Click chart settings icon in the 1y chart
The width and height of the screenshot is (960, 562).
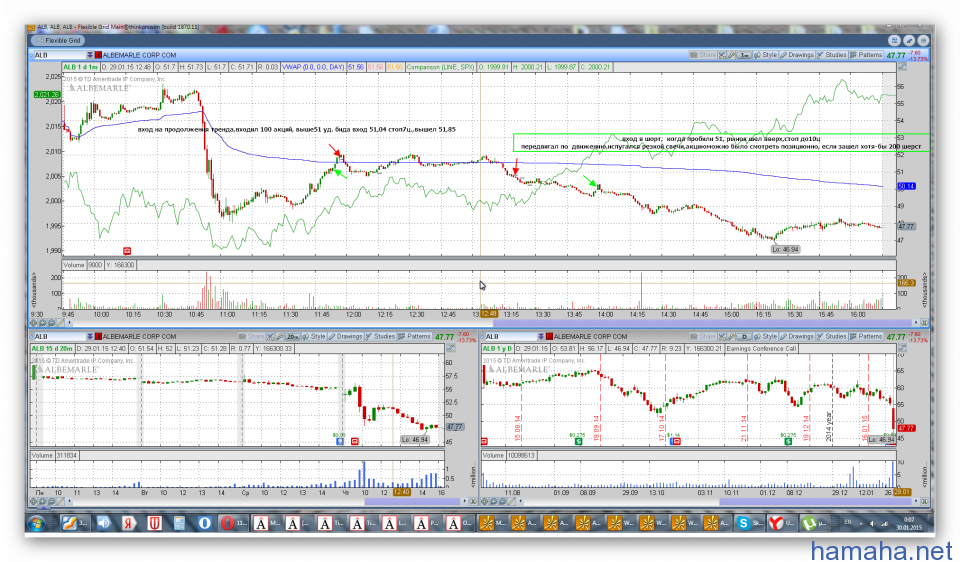[902, 348]
